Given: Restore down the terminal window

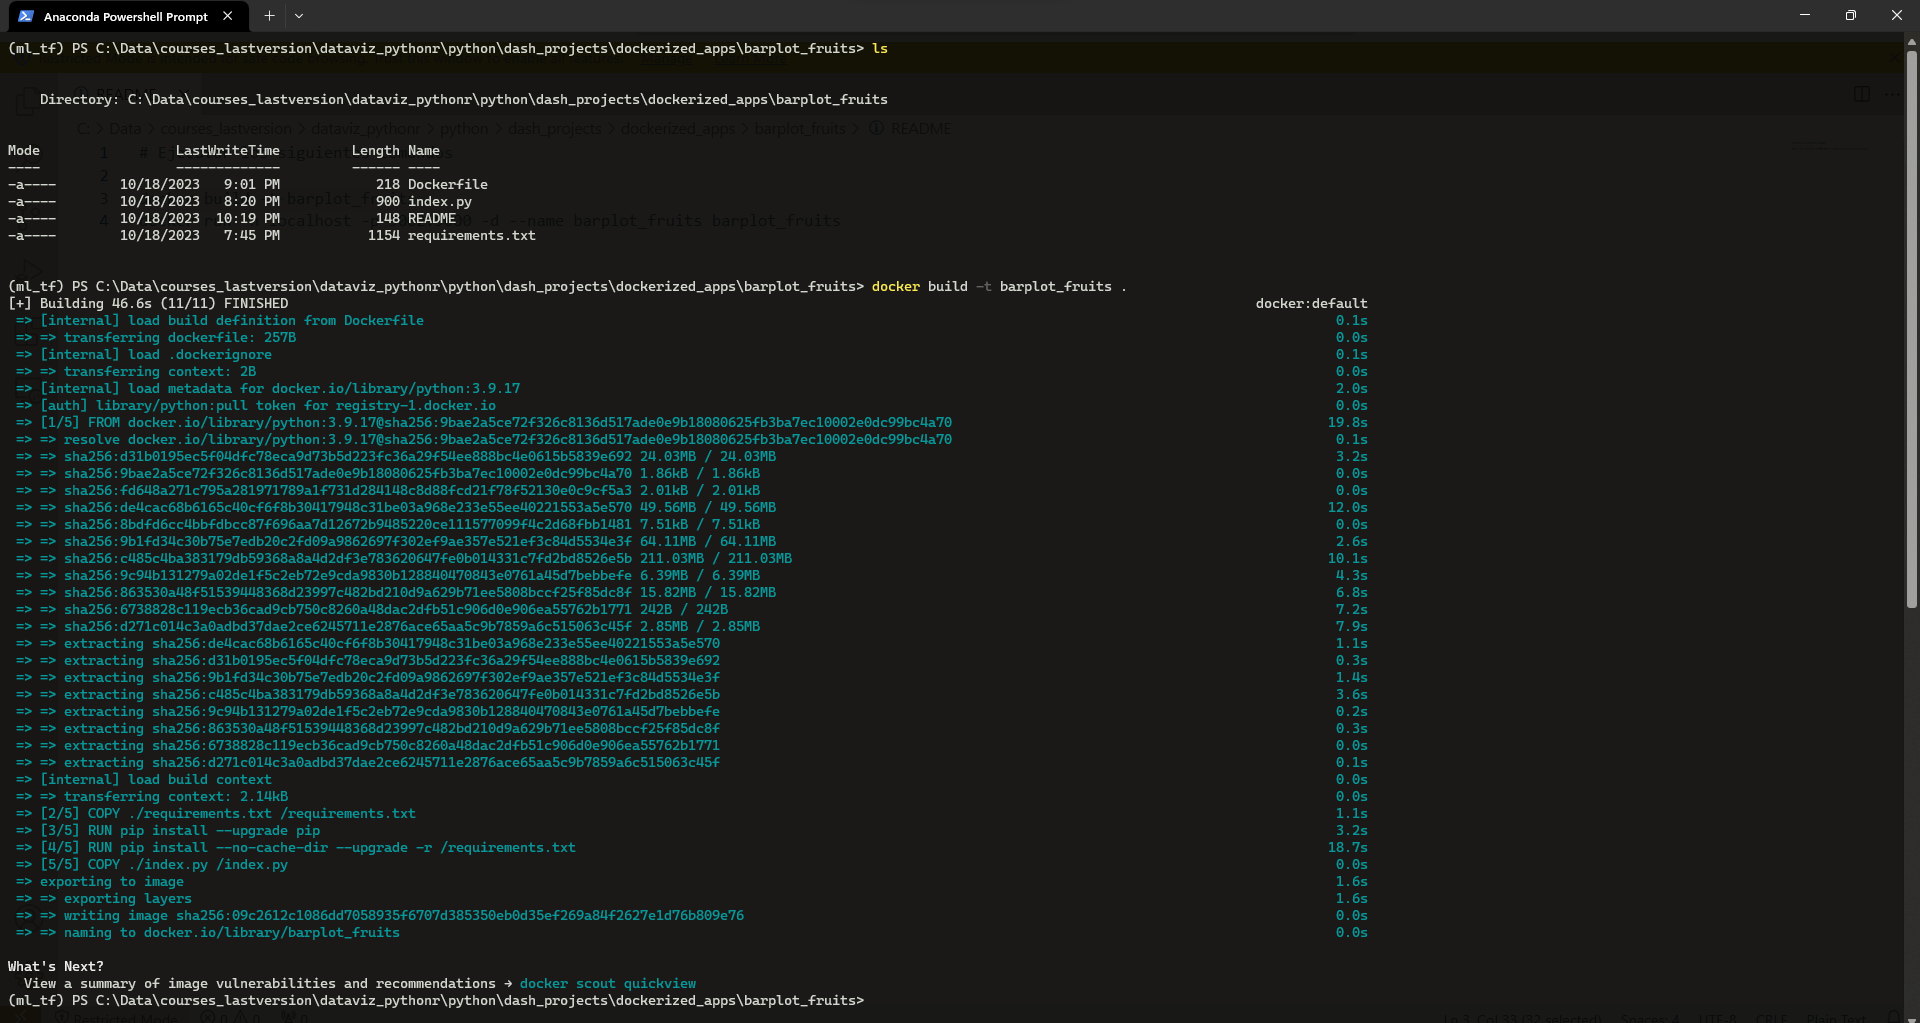Looking at the screenshot, I should (1851, 15).
